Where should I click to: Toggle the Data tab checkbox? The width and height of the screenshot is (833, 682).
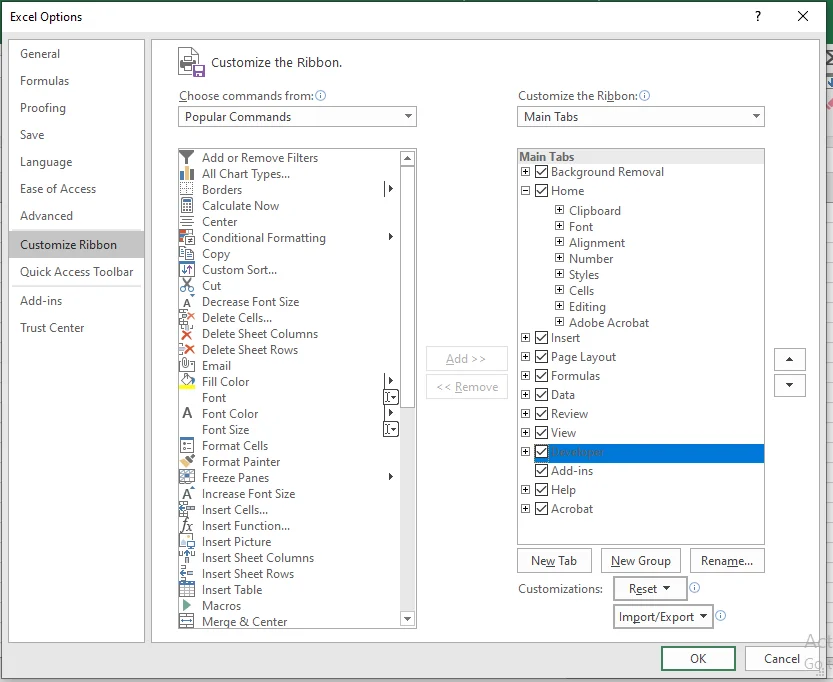(541, 395)
